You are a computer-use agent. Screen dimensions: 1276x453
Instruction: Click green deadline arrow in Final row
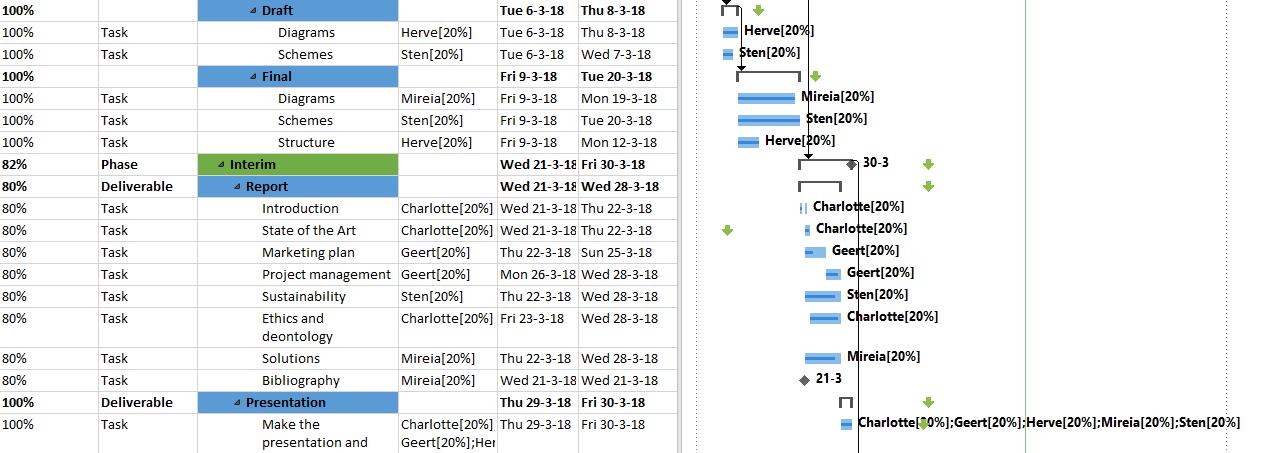(816, 76)
